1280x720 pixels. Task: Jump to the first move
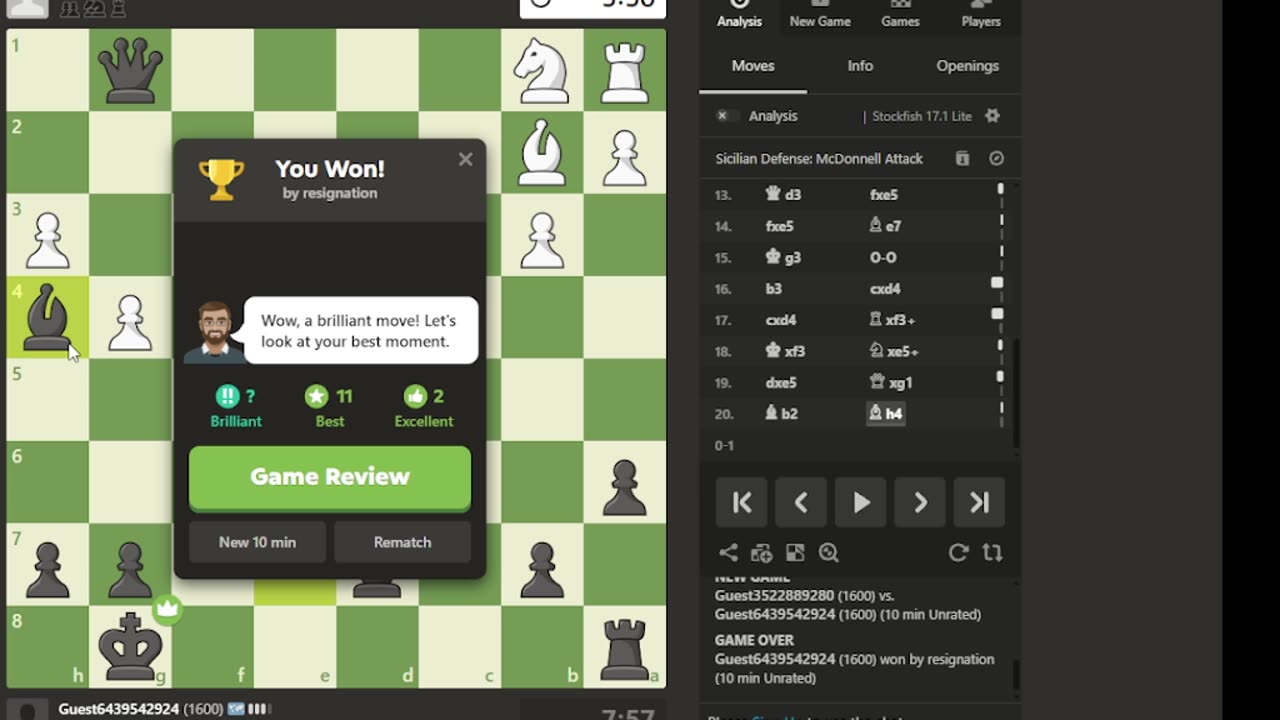742,503
